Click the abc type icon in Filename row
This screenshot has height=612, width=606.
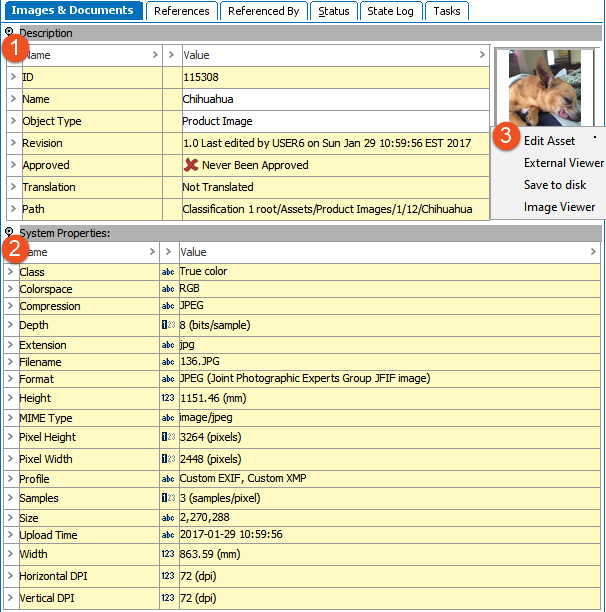[x=168, y=362]
